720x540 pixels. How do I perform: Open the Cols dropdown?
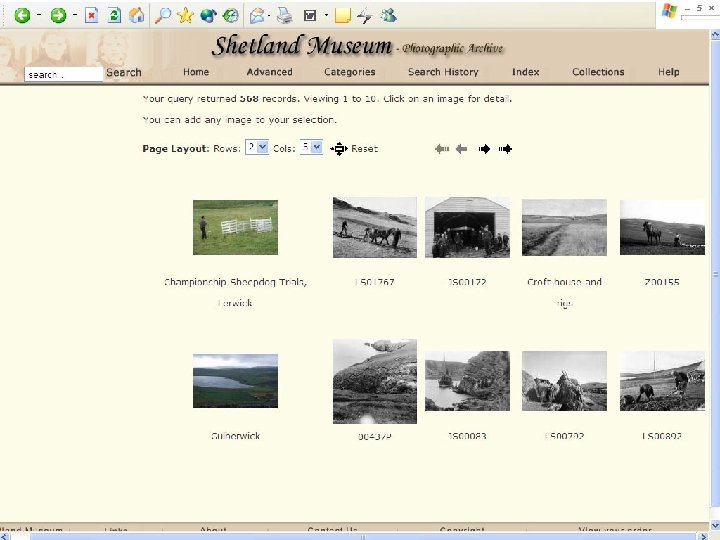(311, 147)
